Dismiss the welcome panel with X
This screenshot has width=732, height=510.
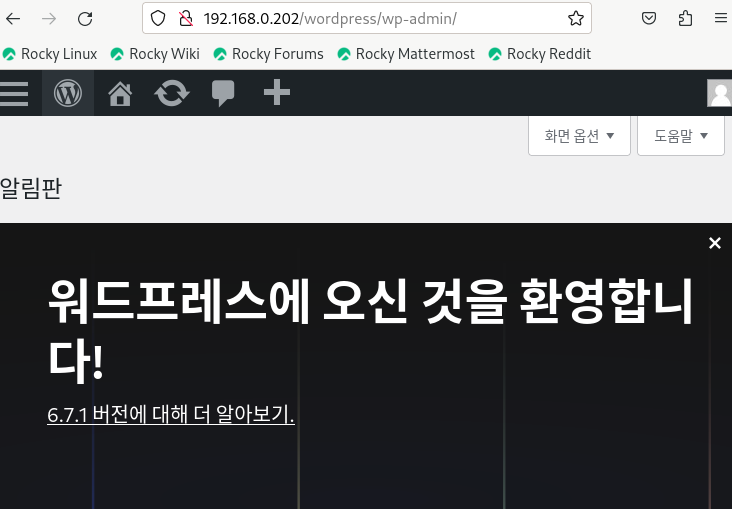click(715, 243)
